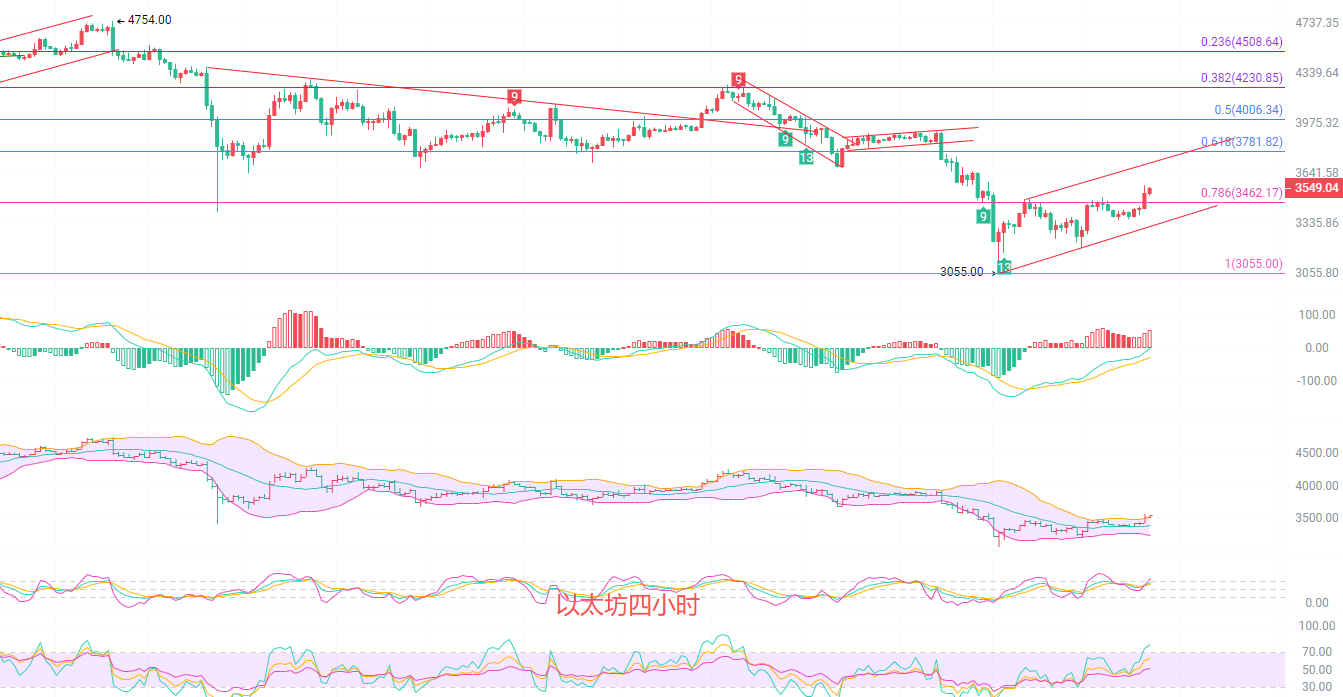Select the 0.236(4508.64) Fibonacci level label
The height and width of the screenshot is (697, 1343).
[x=1241, y=42]
